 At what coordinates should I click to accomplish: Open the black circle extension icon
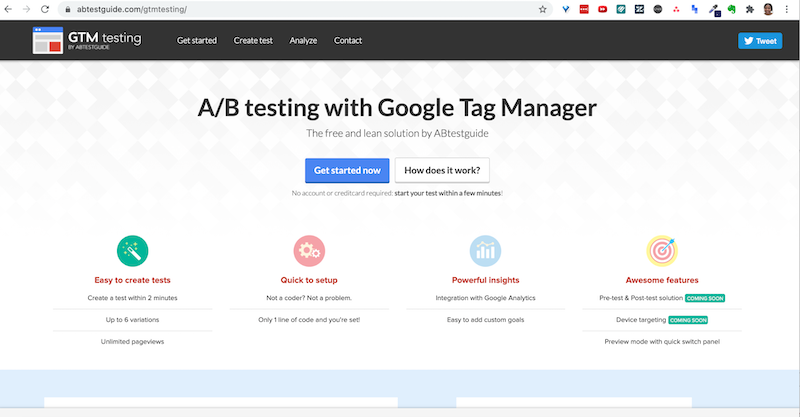(x=658, y=9)
